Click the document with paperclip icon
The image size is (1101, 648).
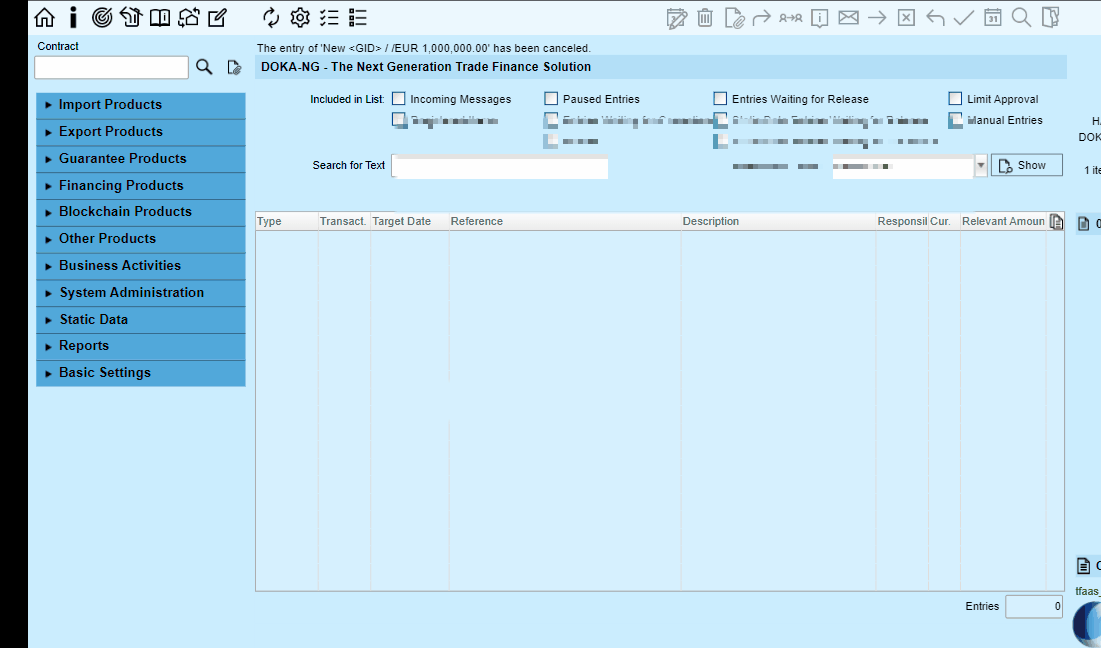734,18
